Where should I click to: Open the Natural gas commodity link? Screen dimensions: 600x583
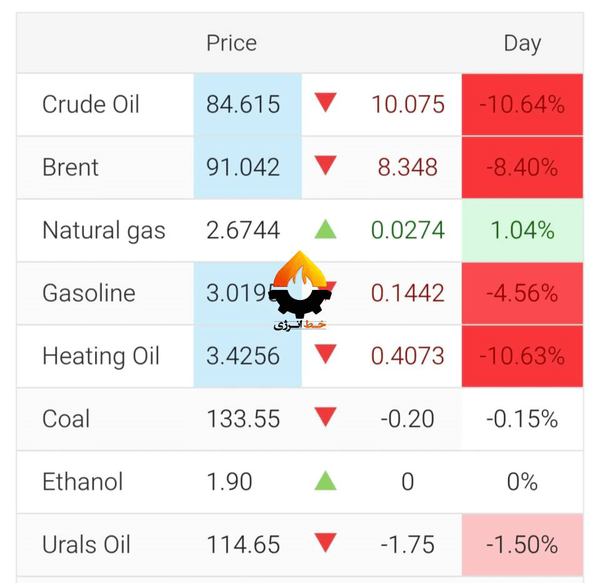(x=104, y=230)
